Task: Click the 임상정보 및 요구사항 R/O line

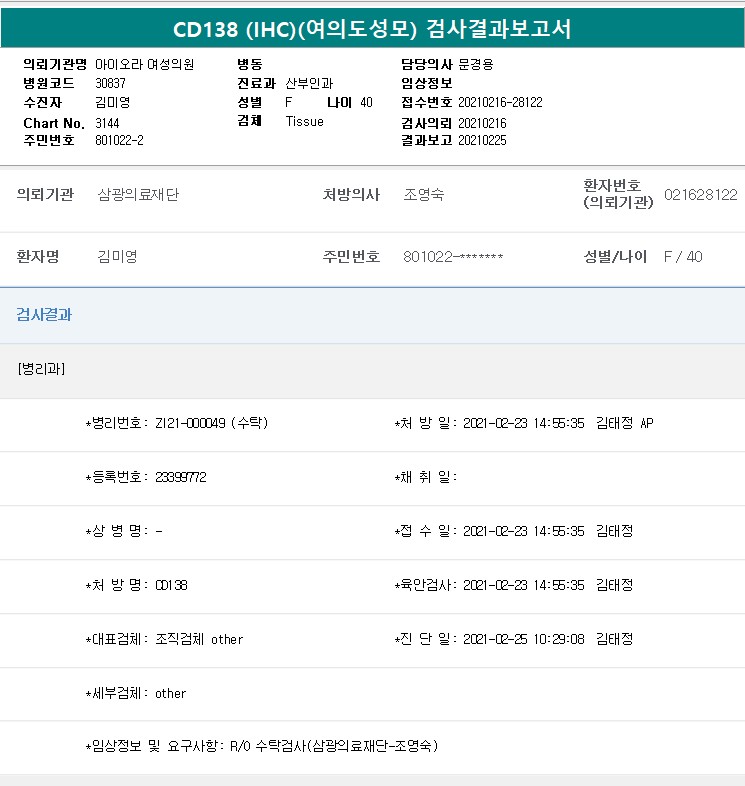Action: pos(262,746)
